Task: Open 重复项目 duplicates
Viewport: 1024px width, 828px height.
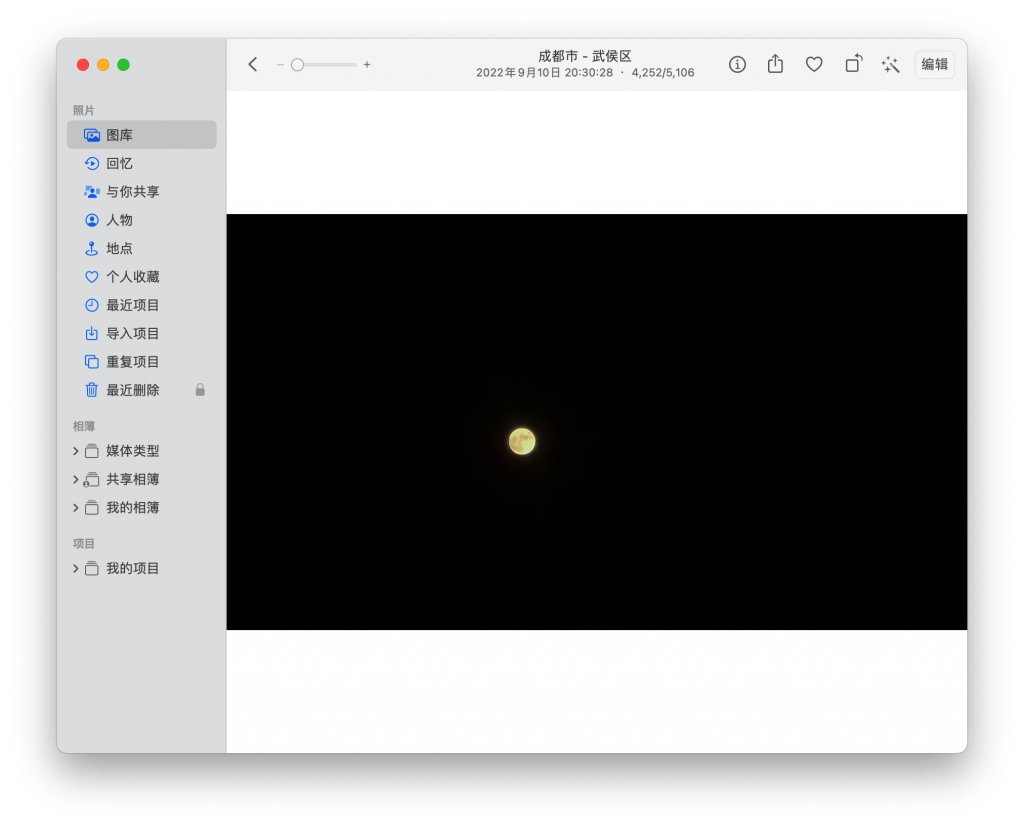Action: (x=142, y=362)
